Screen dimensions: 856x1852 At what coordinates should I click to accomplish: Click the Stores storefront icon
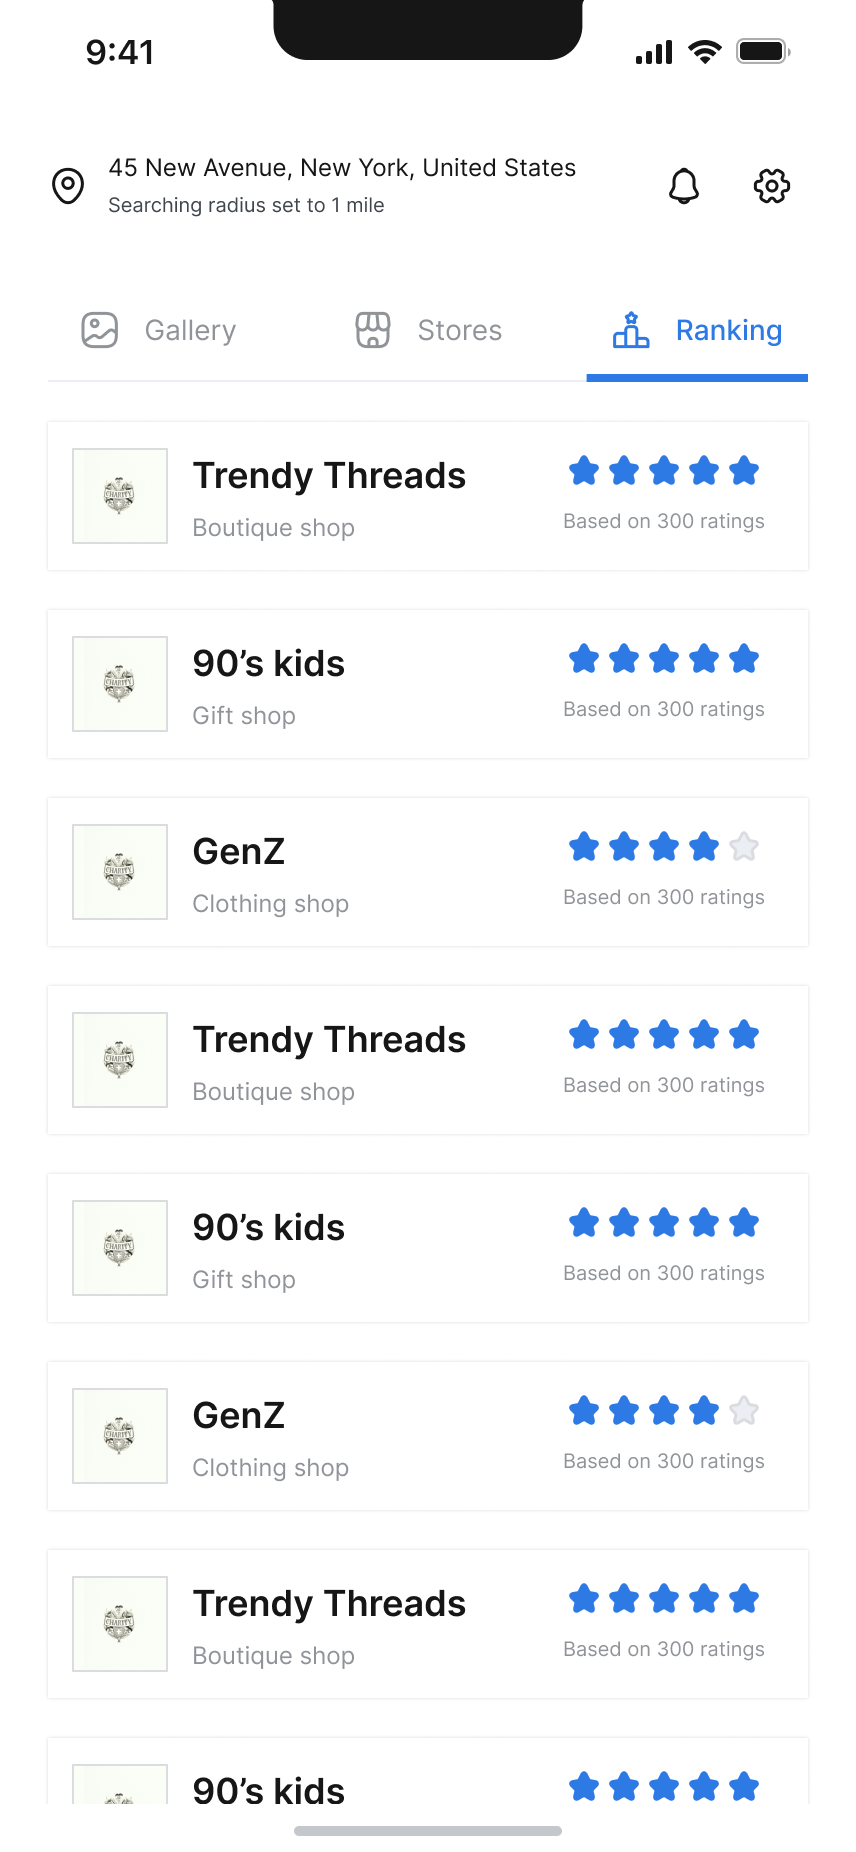click(x=373, y=330)
